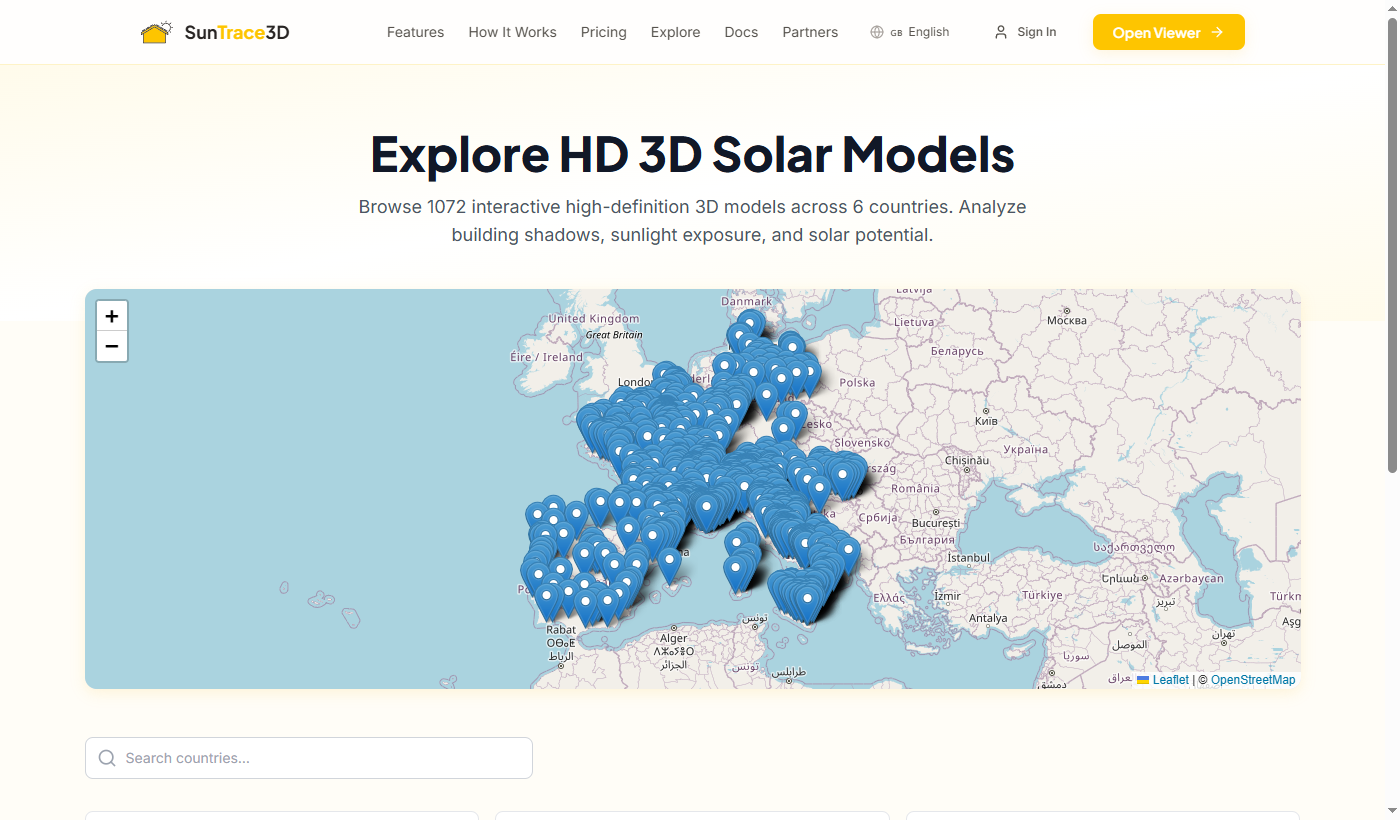Screen dimensions: 1400x820
Task: Open the OpenStreetMap attribution link
Action: [x=1252, y=679]
